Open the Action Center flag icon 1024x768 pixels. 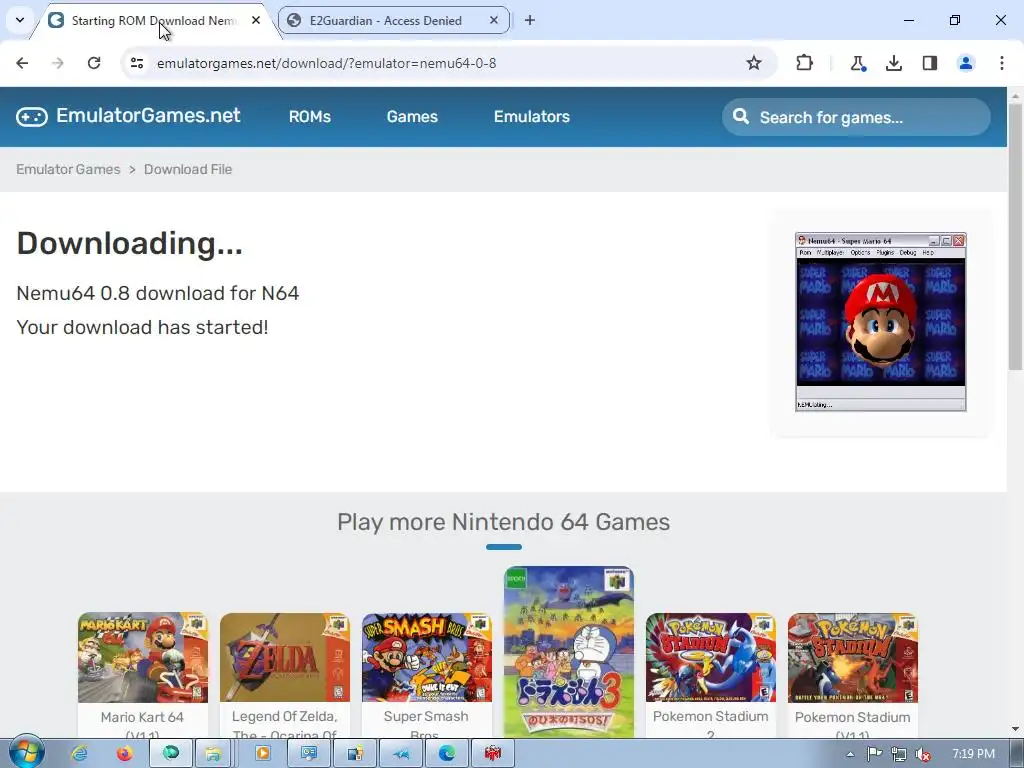[x=874, y=754]
